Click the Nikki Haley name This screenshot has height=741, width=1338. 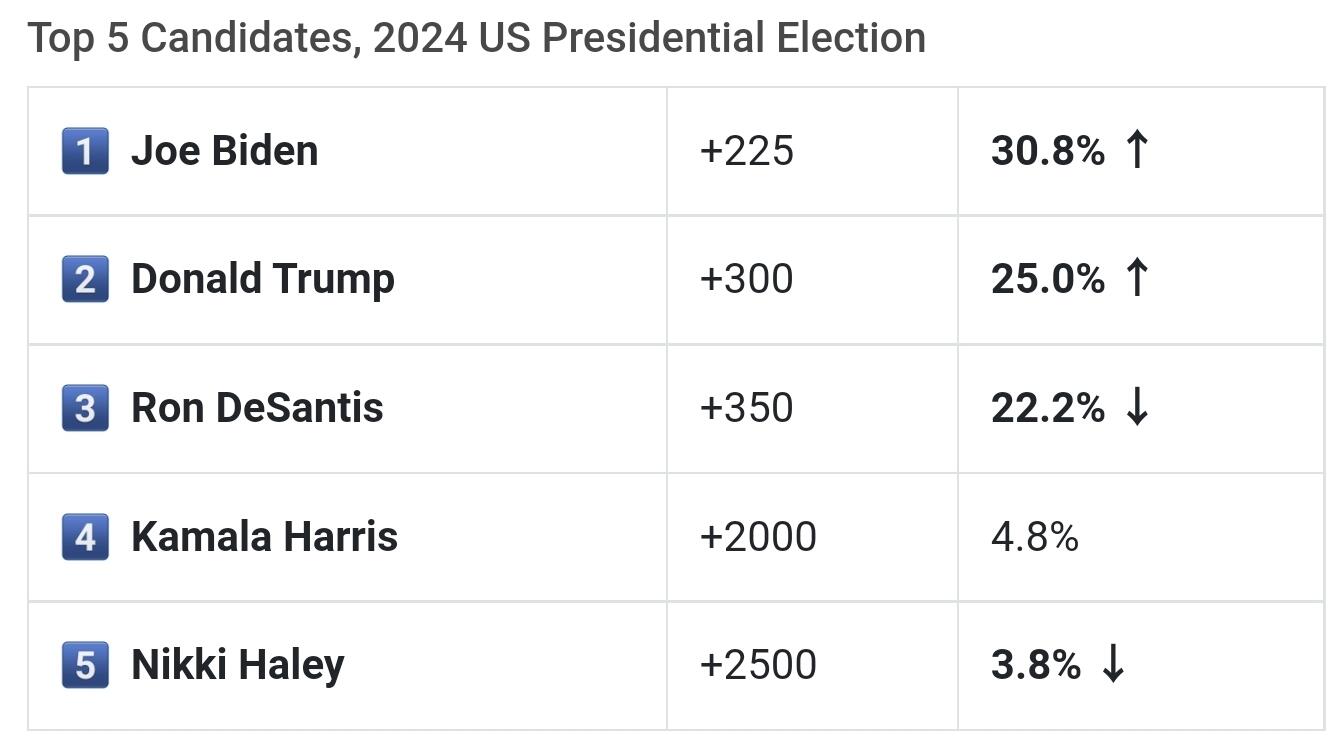[238, 665]
